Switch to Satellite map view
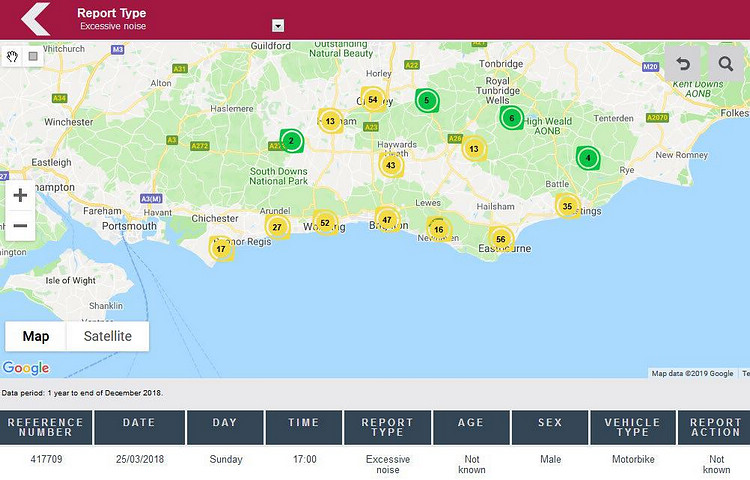 (x=107, y=336)
